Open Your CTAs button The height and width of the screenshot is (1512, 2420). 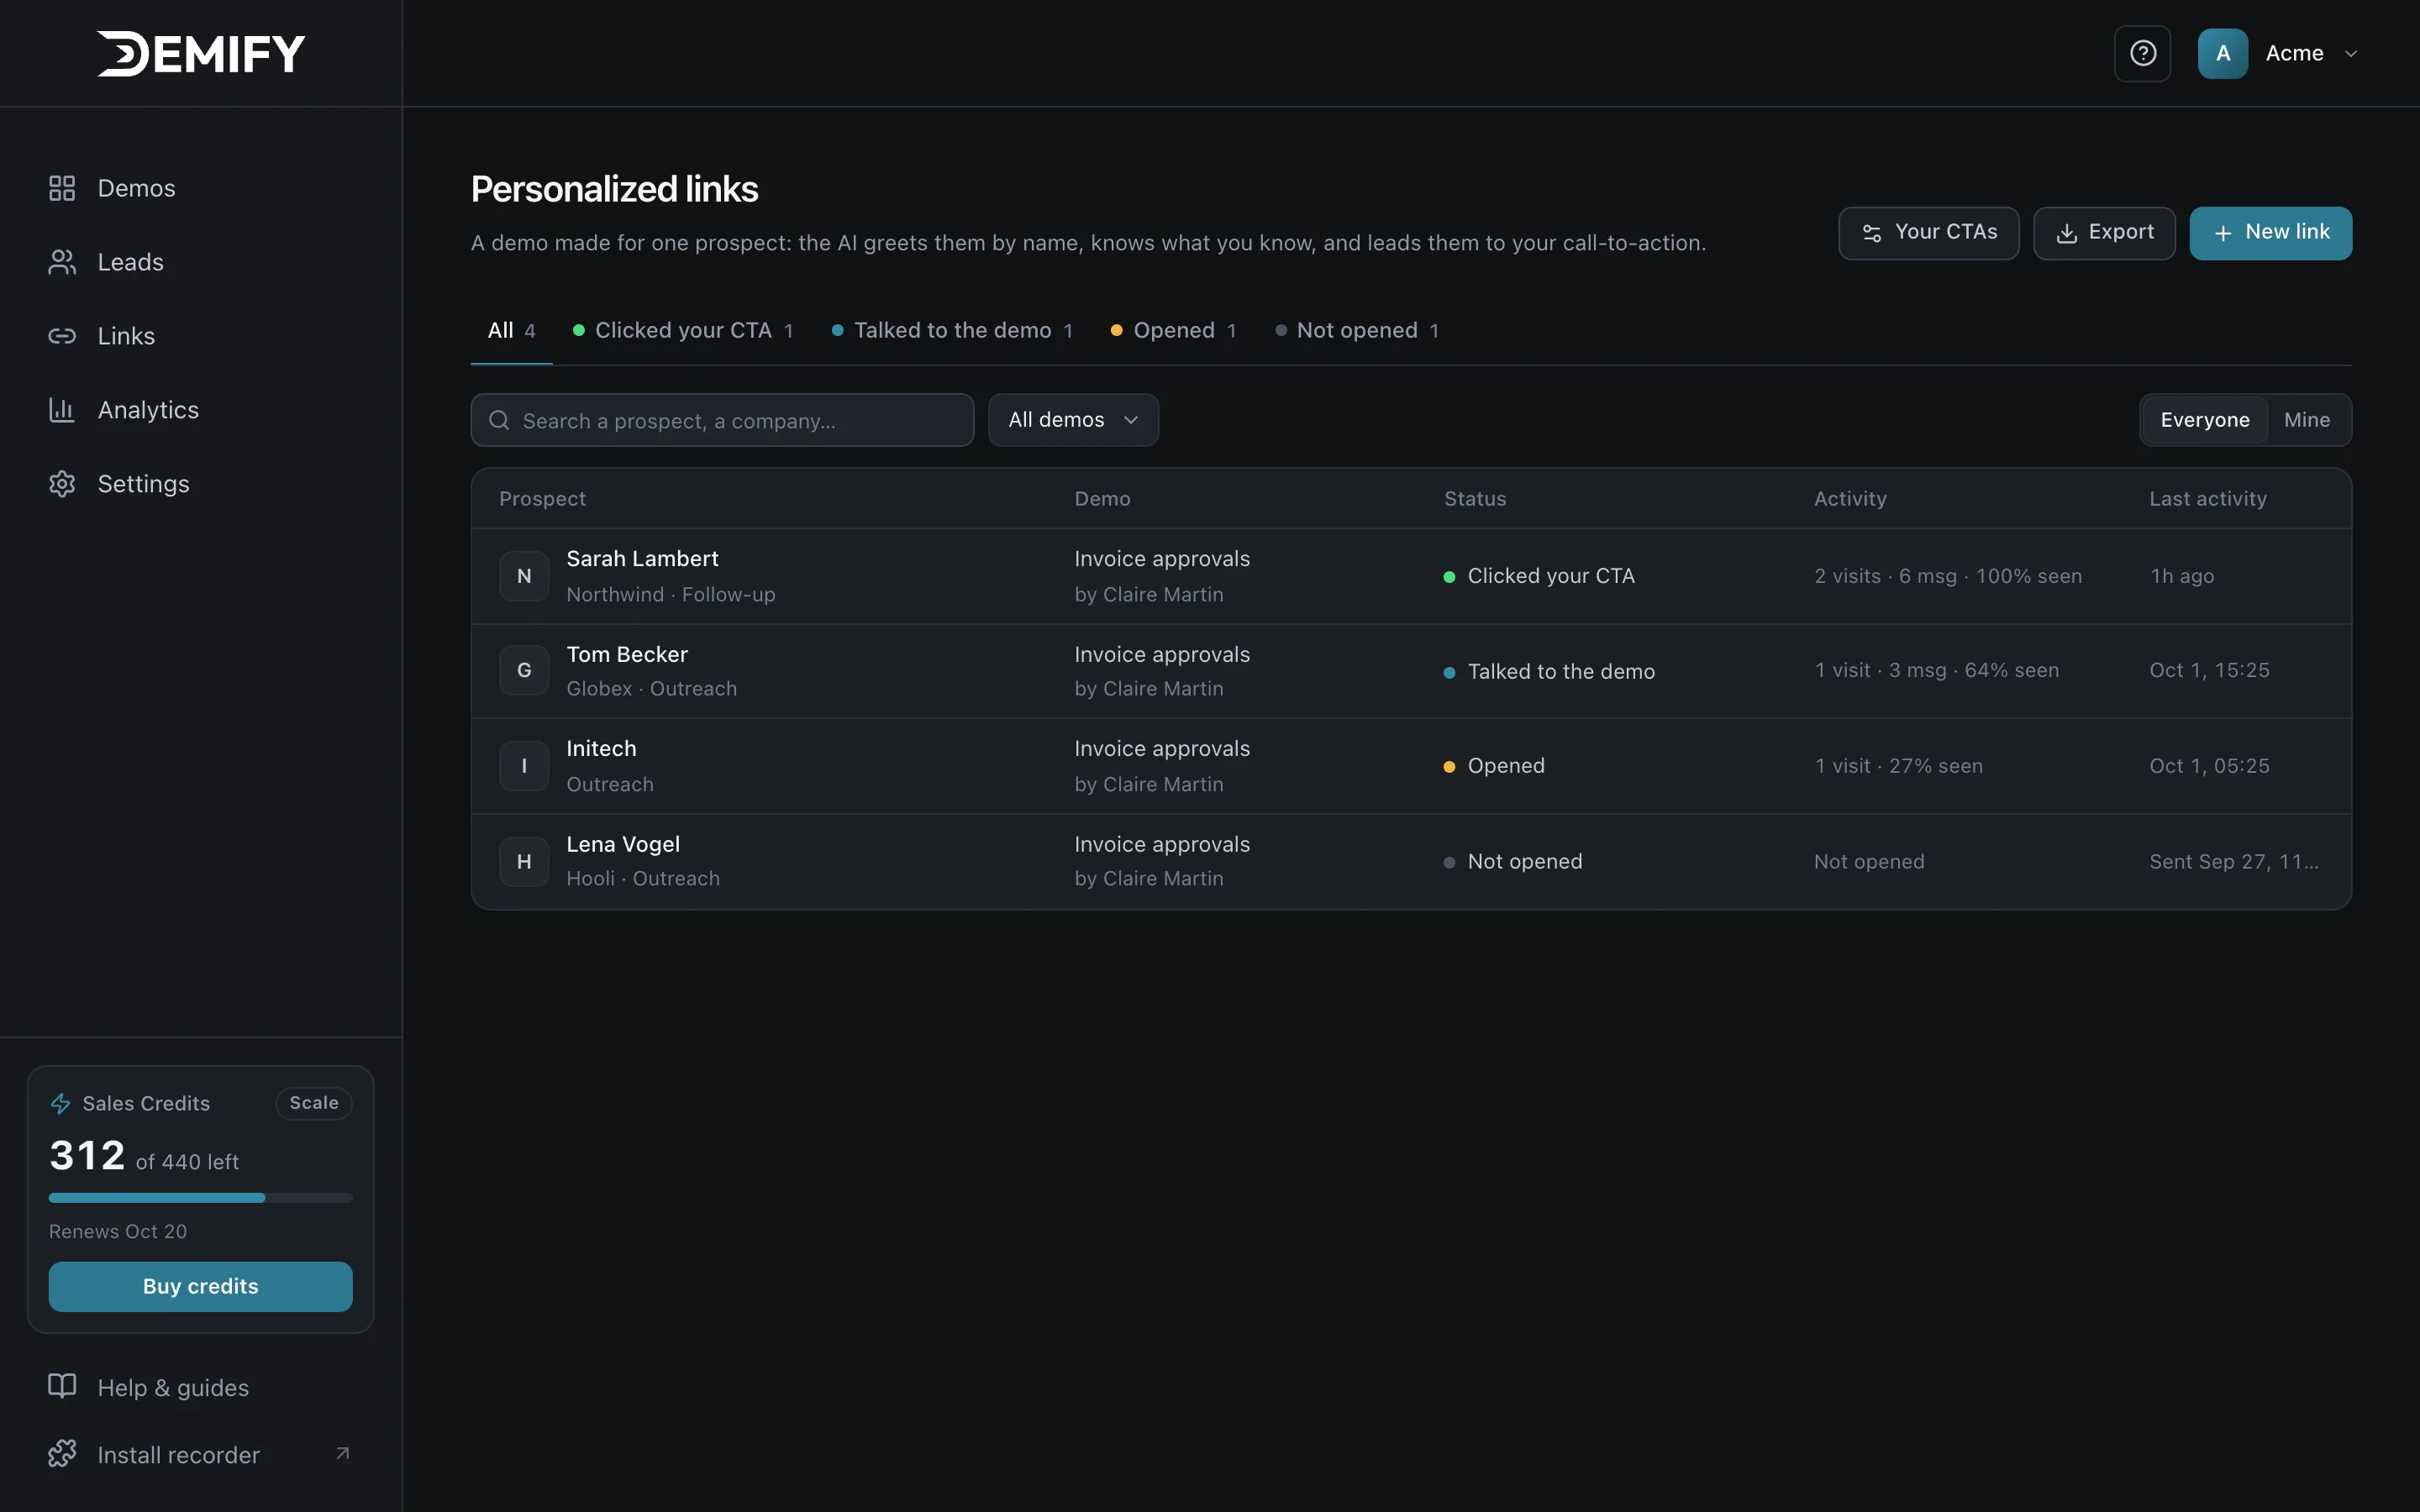(x=1928, y=233)
